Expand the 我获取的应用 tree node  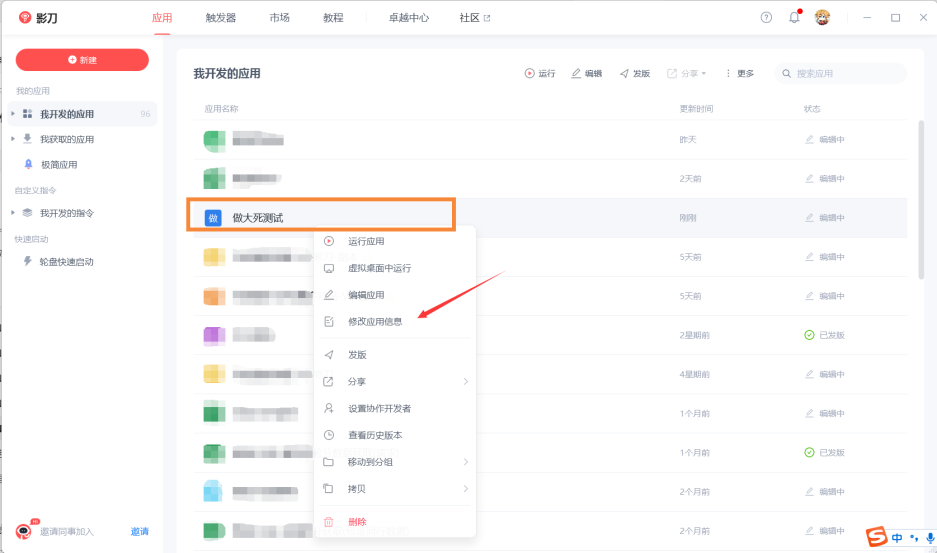point(13,139)
